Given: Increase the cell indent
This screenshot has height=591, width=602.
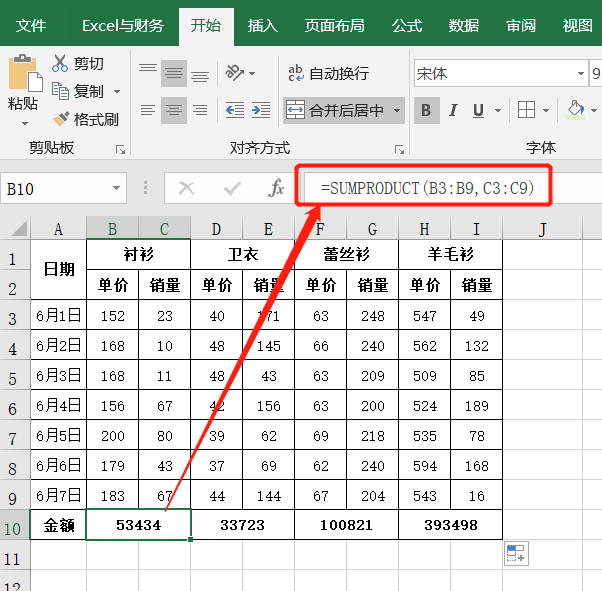Looking at the screenshot, I should (261, 110).
